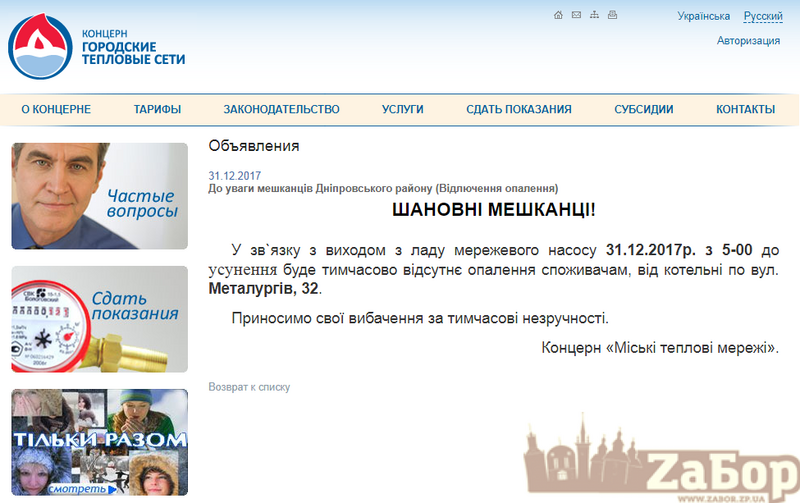Click the print version icon
The image size is (800, 503).
coord(612,15)
